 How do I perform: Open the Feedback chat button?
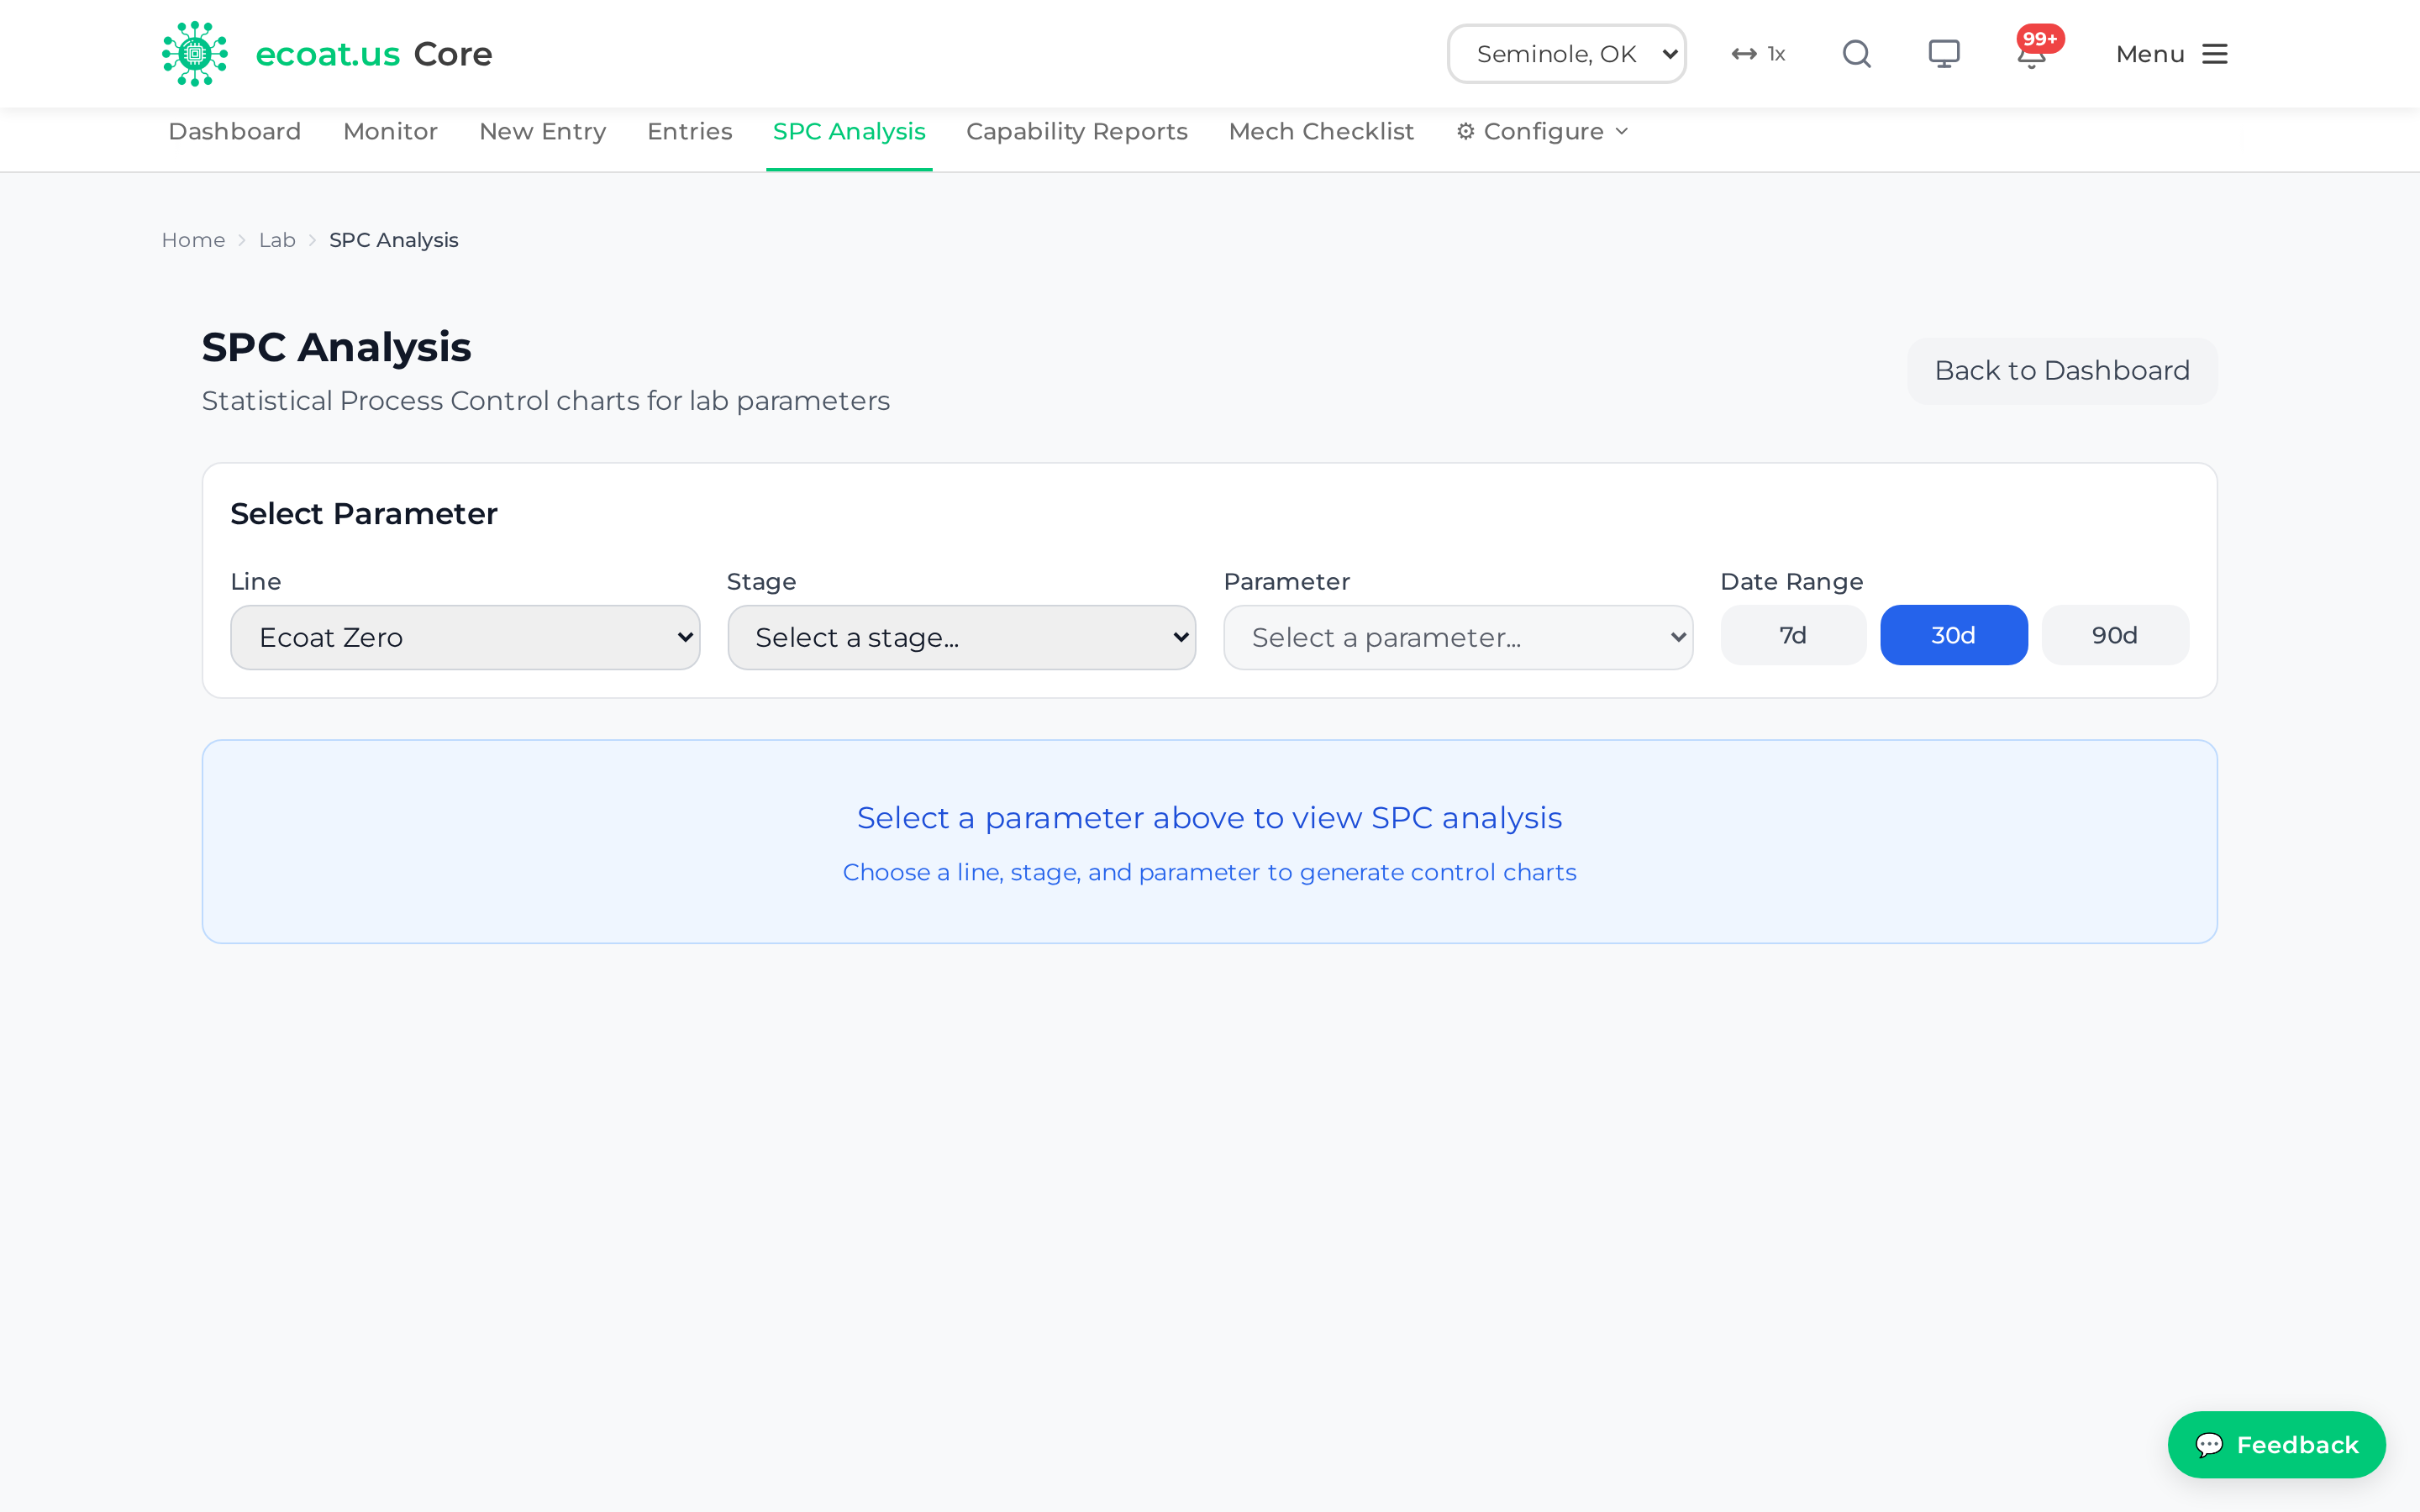[x=2276, y=1445]
